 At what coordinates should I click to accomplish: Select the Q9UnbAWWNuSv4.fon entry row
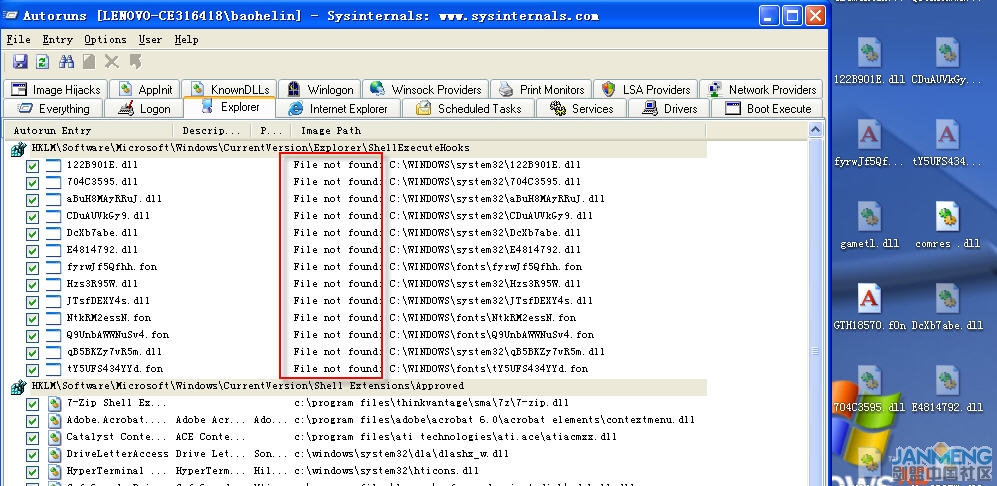click(x=356, y=335)
